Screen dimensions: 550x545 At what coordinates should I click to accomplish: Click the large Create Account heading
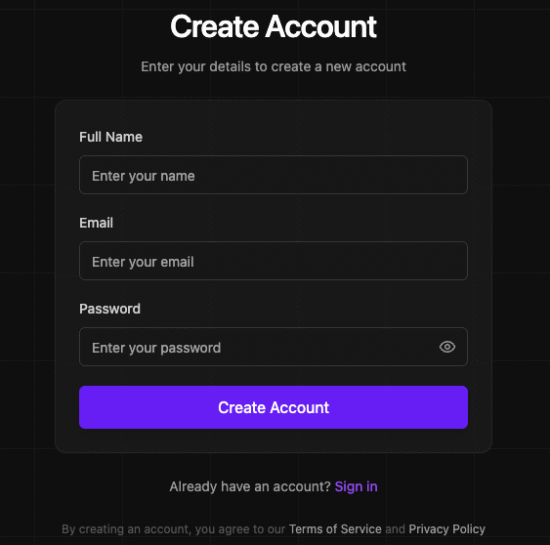point(273,26)
